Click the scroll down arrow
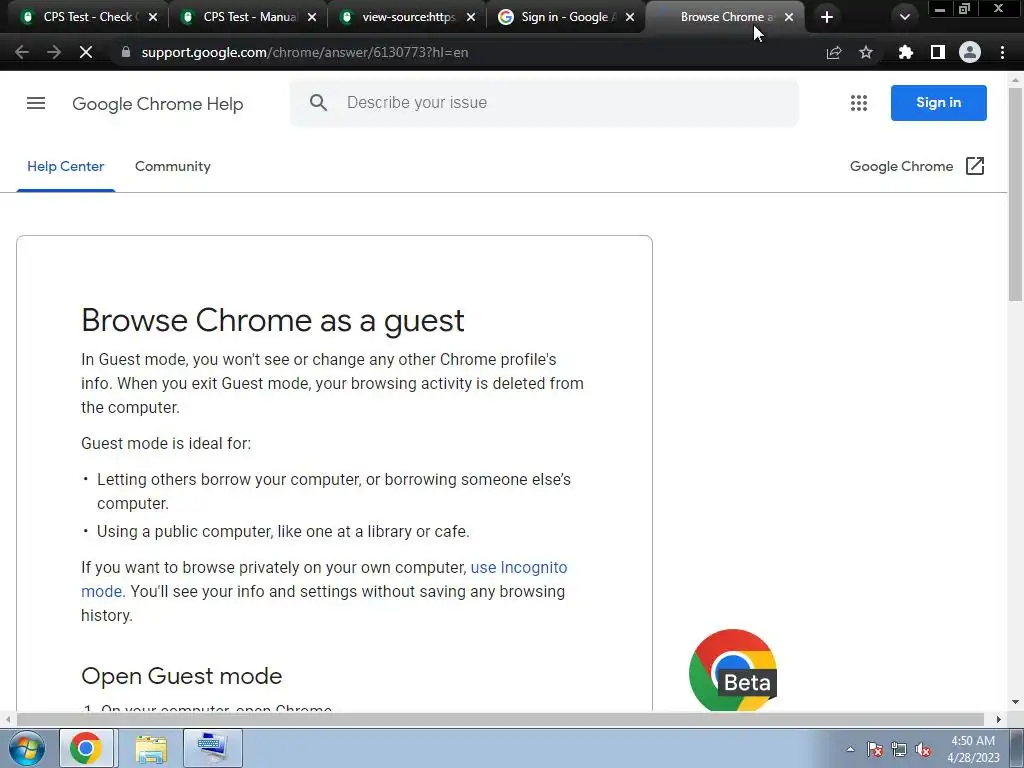The height and width of the screenshot is (768, 1024). point(1015,703)
